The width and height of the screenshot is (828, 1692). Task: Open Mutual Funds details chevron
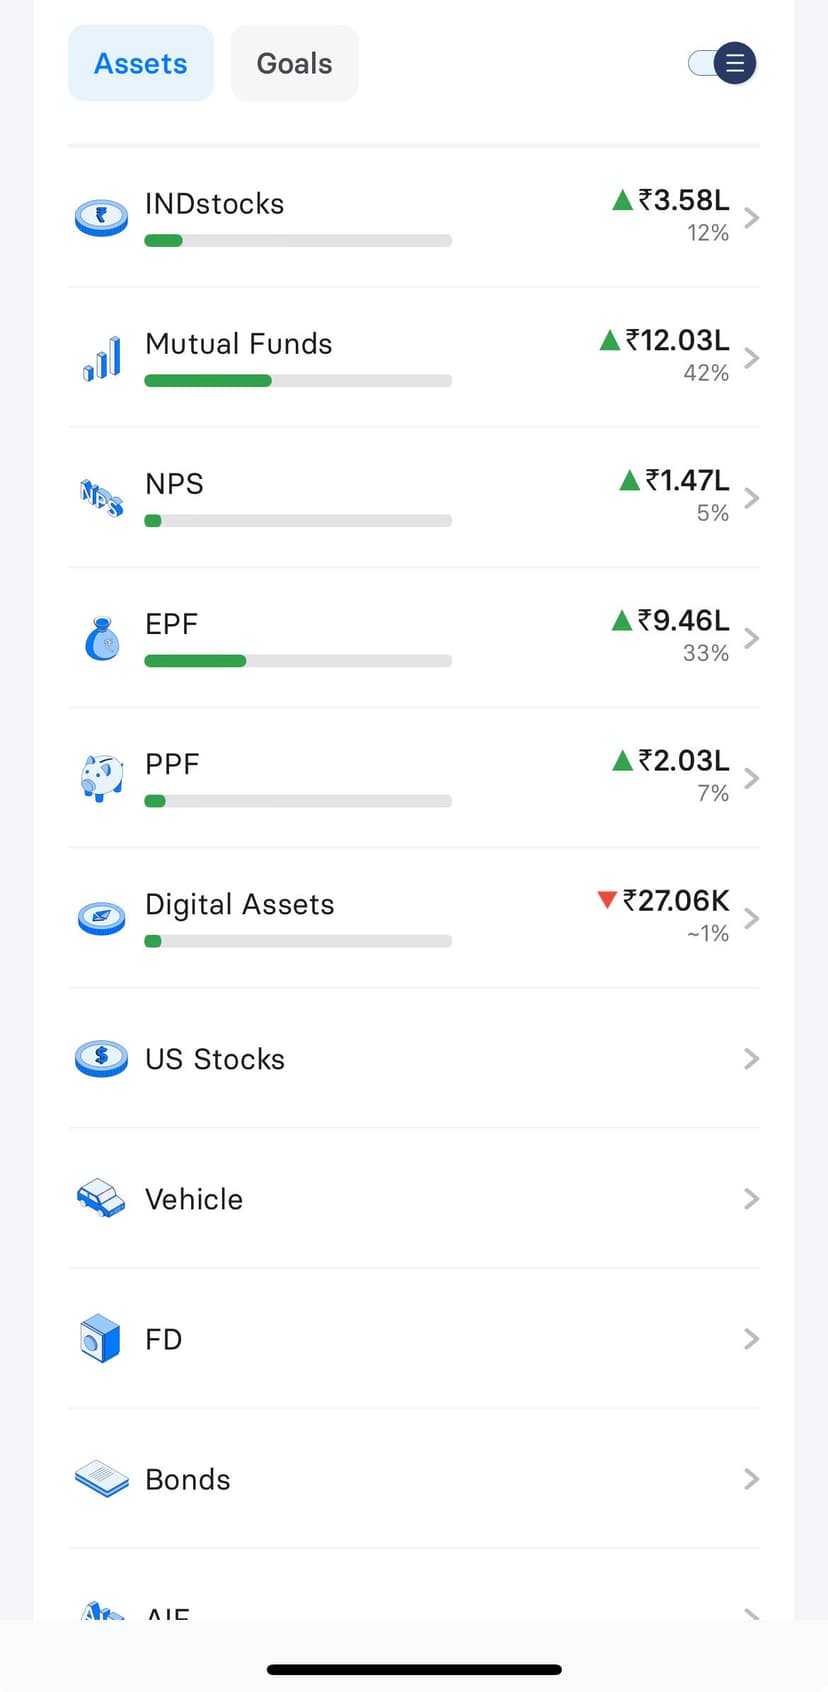[752, 358]
